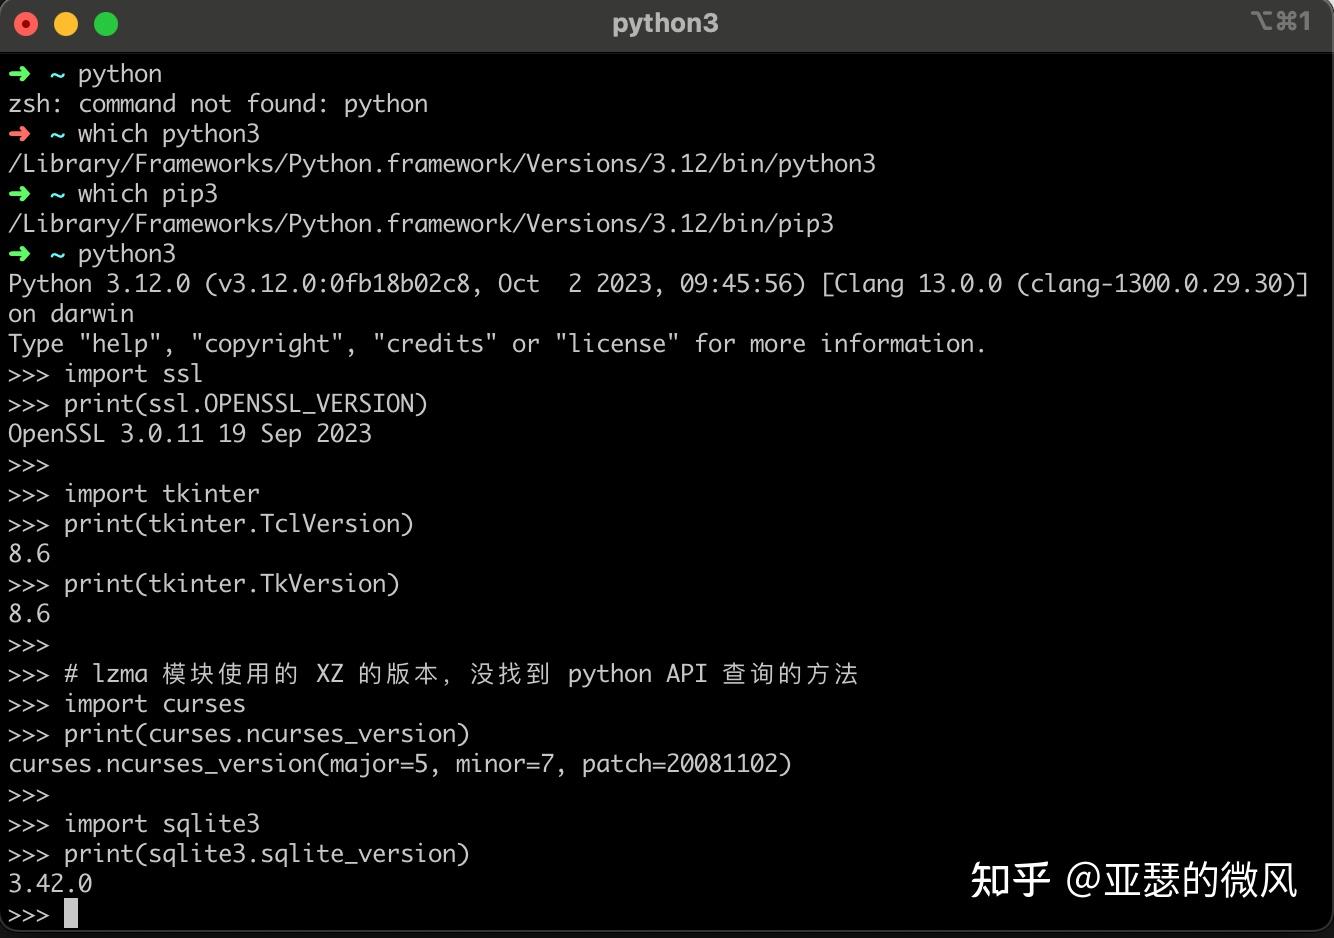Click the 'import tkinter' command line
Viewport: 1334px width, 938px height.
[161, 494]
